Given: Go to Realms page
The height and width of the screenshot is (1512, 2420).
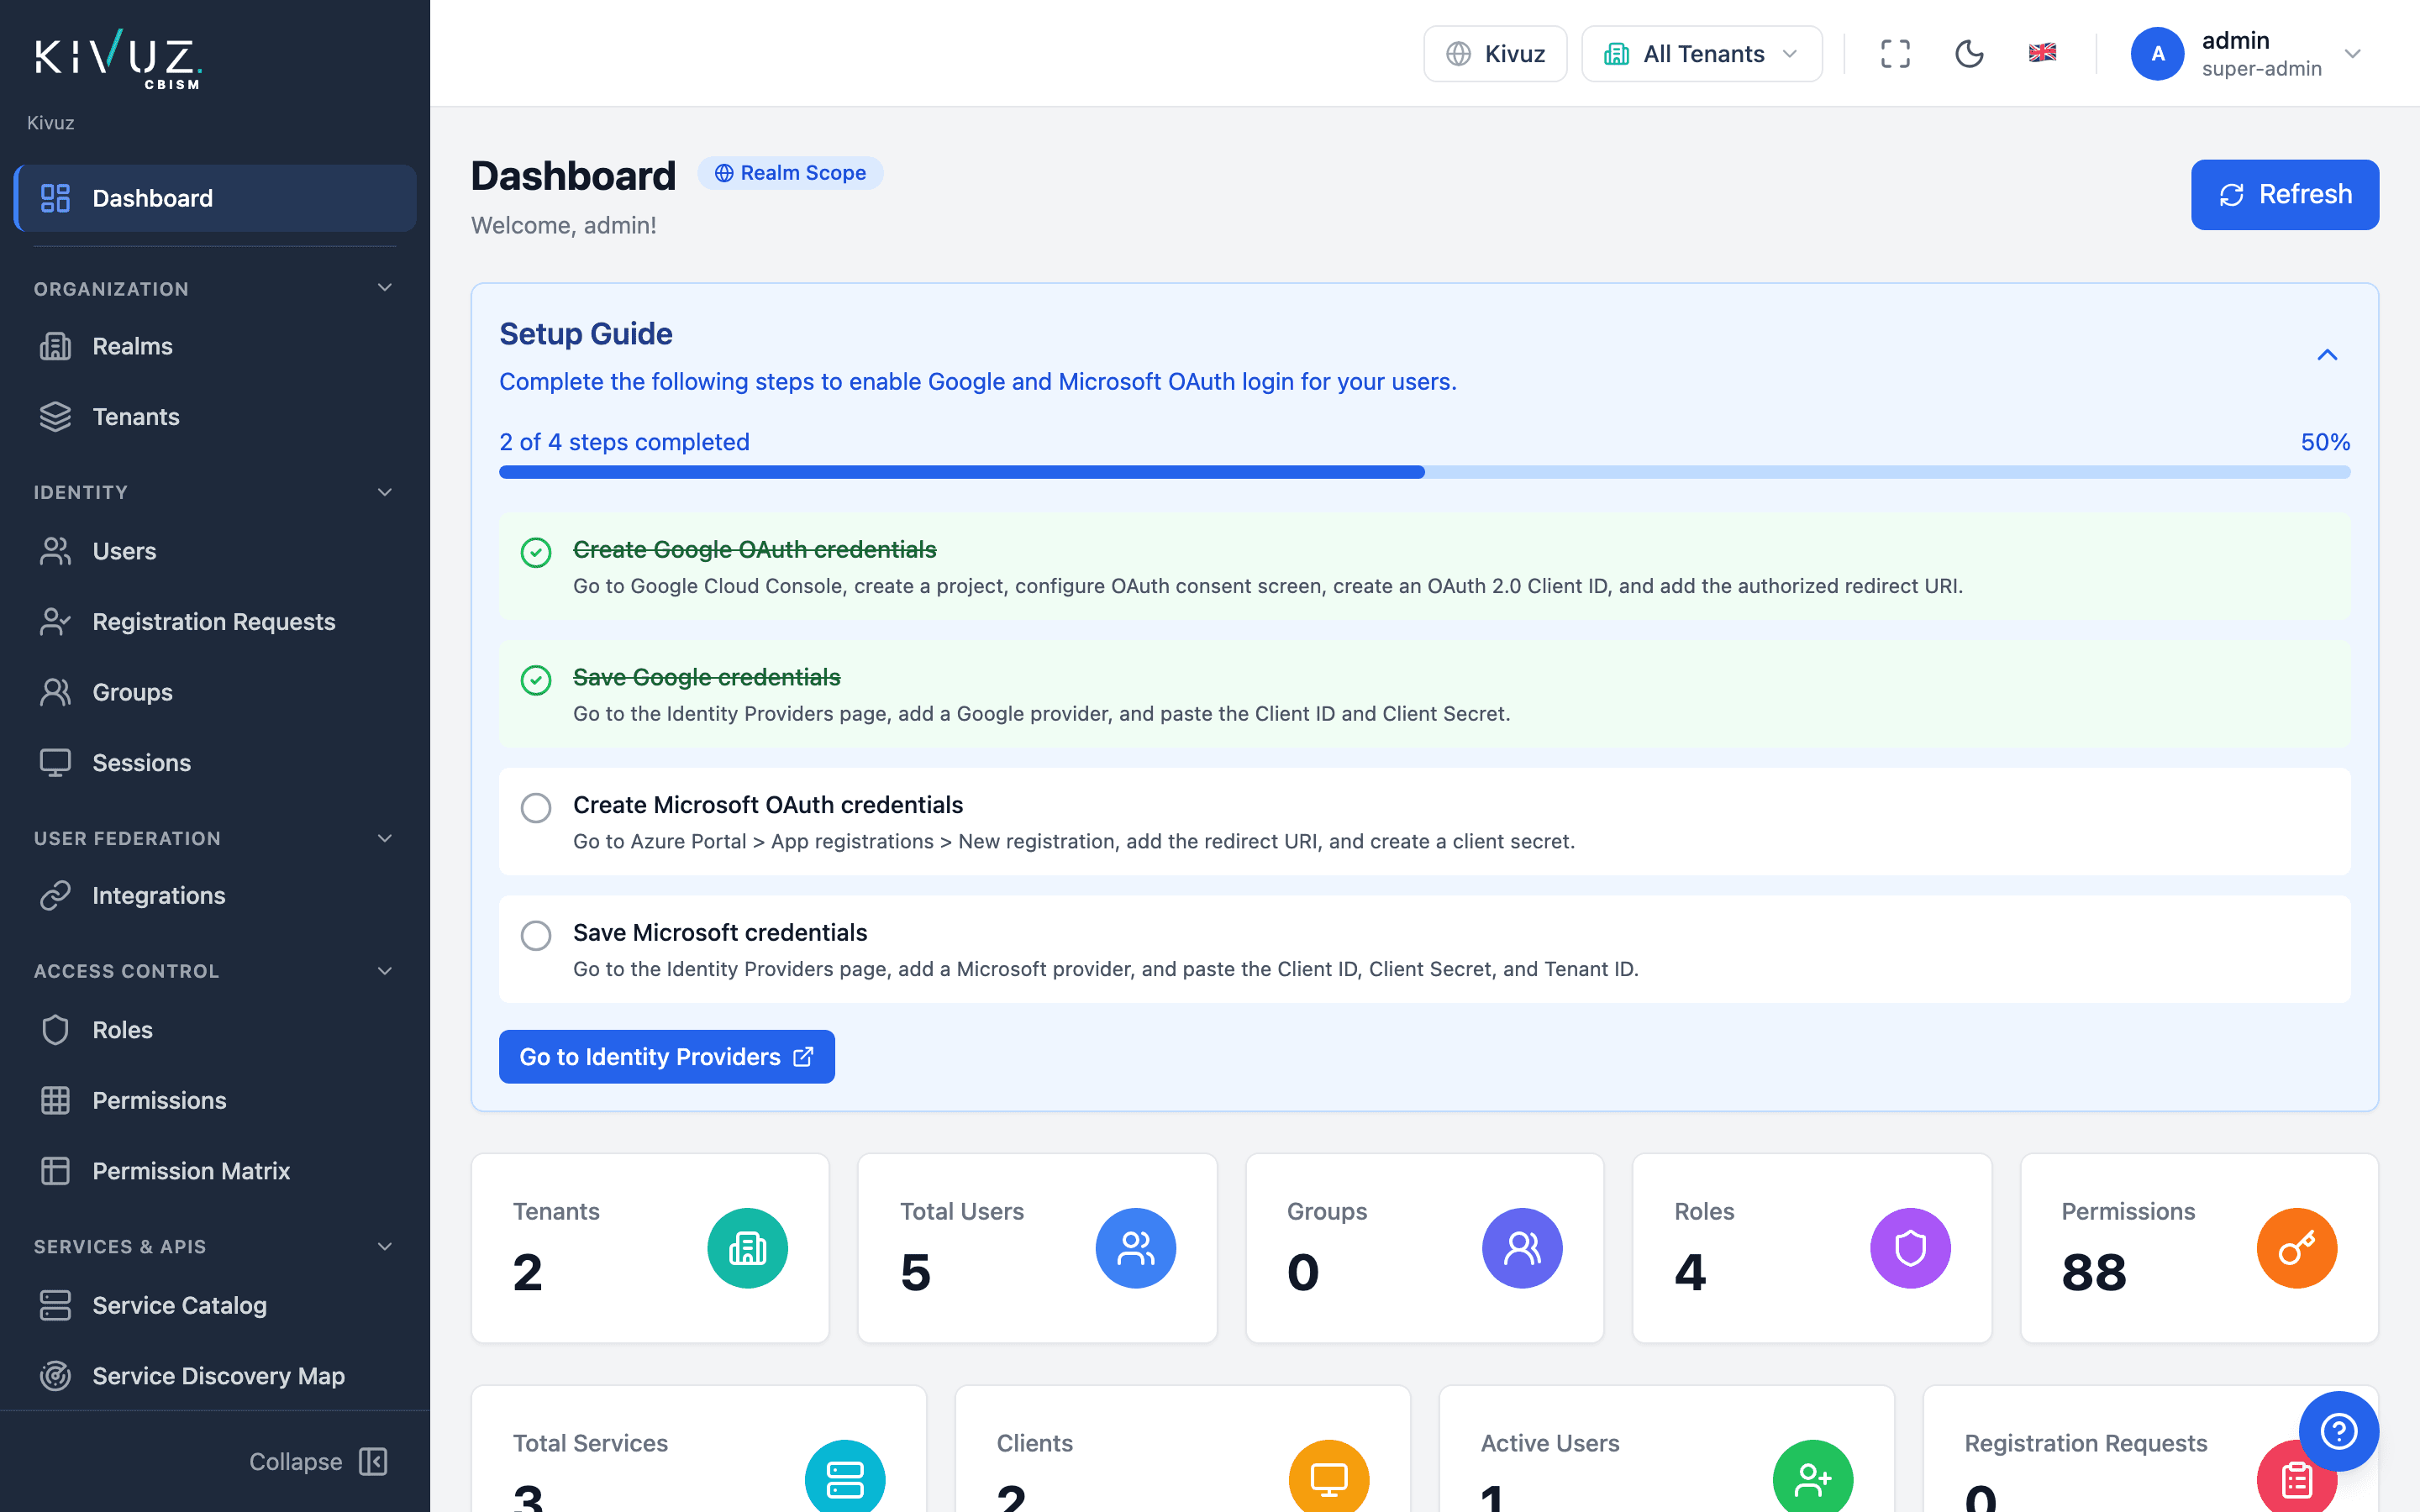Looking at the screenshot, I should 216,346.
